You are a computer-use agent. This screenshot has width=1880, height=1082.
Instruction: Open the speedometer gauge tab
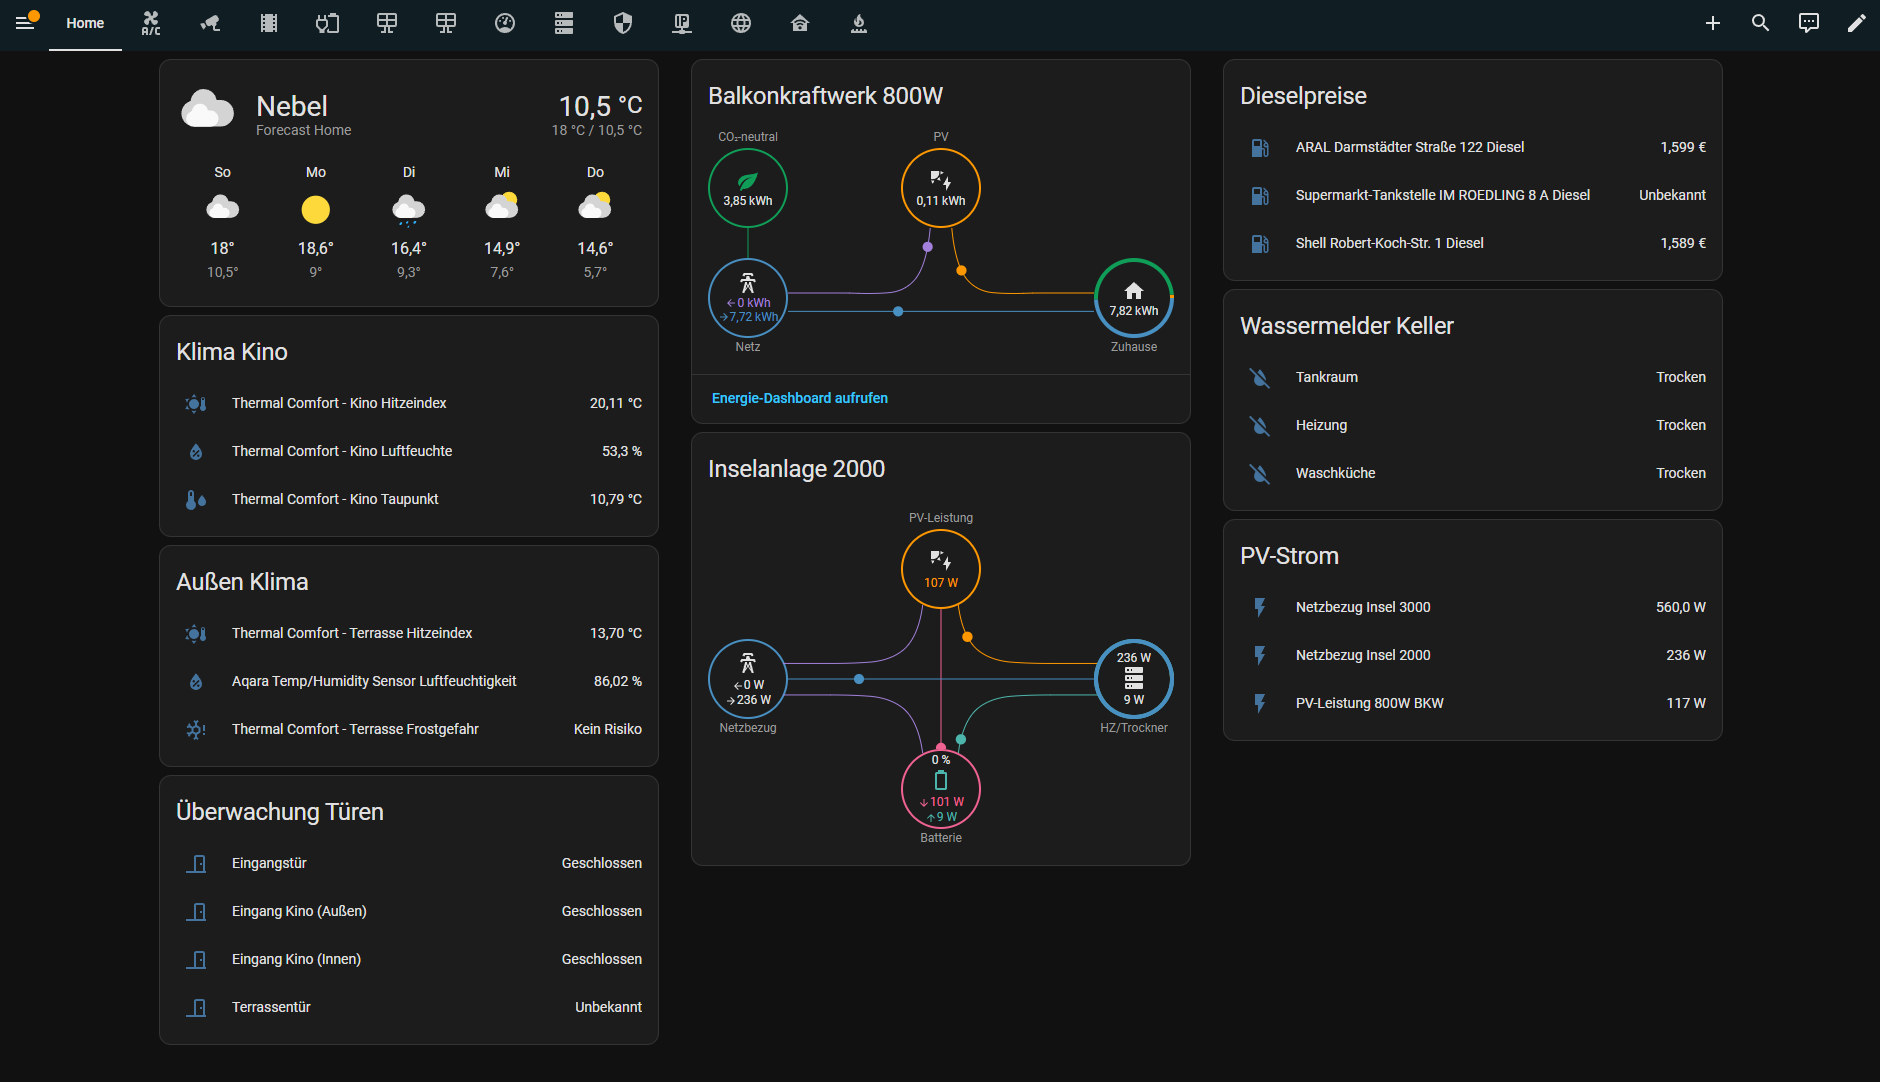[505, 23]
